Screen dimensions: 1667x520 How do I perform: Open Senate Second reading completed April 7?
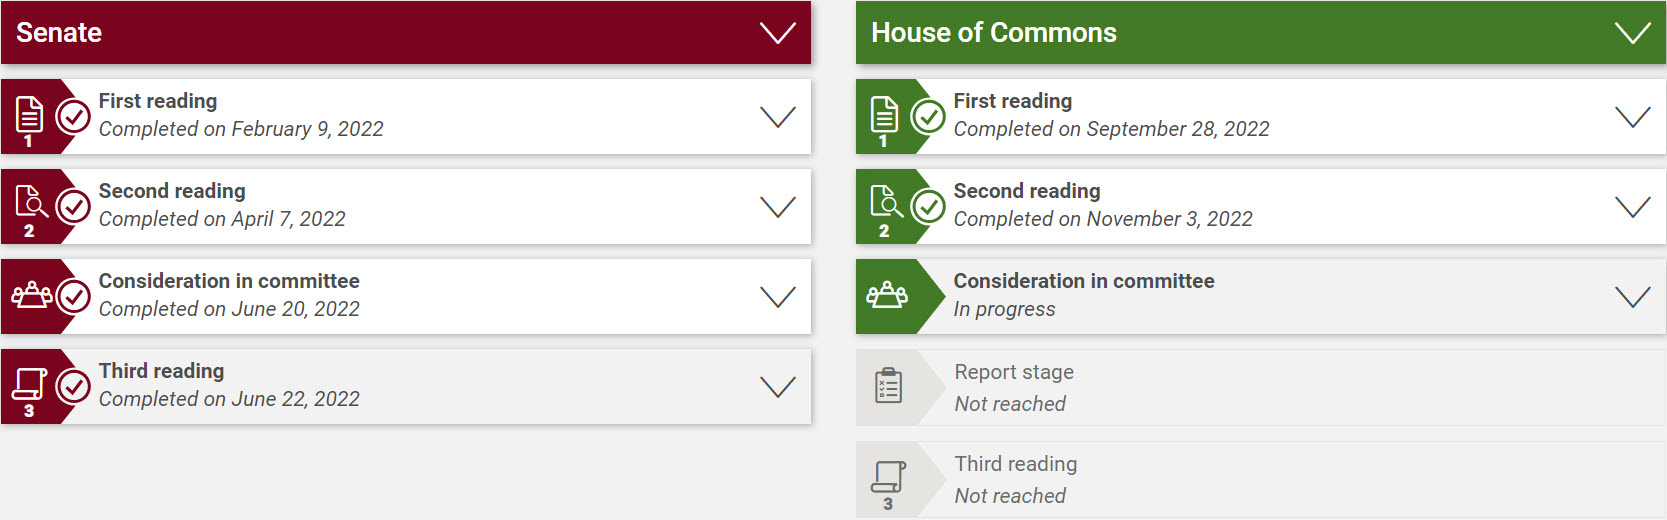pyautogui.click(x=406, y=206)
